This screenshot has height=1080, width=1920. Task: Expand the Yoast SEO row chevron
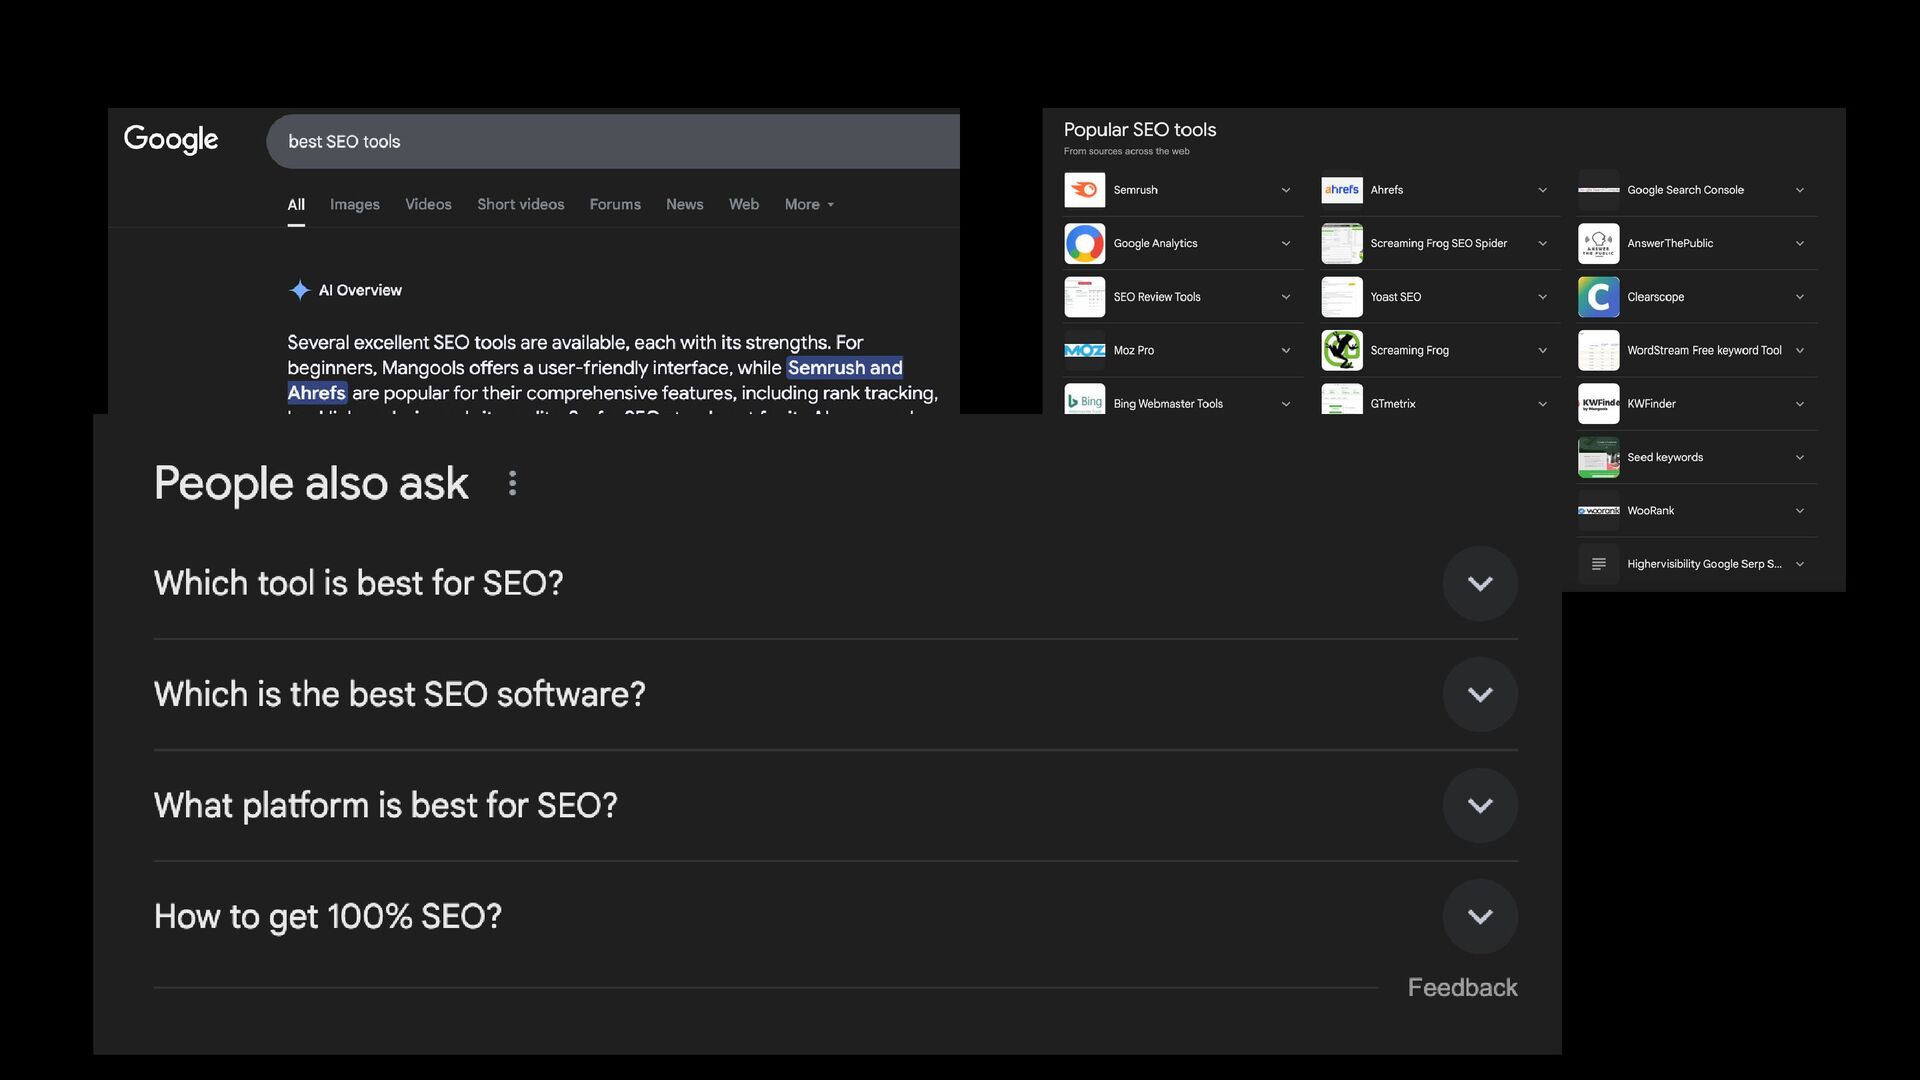1542,297
